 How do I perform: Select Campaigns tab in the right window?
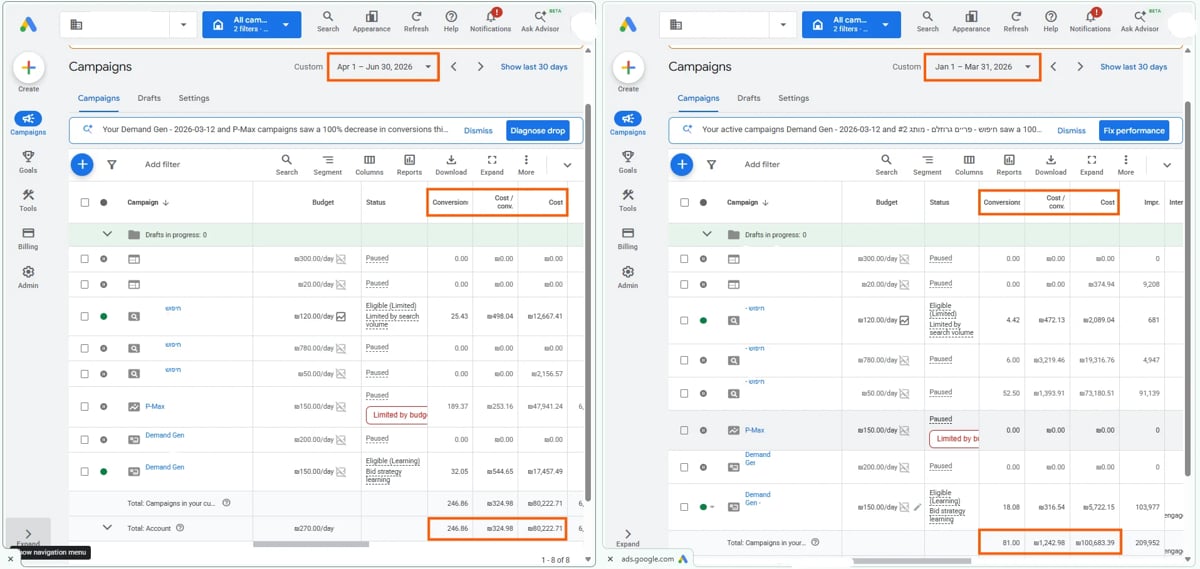tap(698, 98)
